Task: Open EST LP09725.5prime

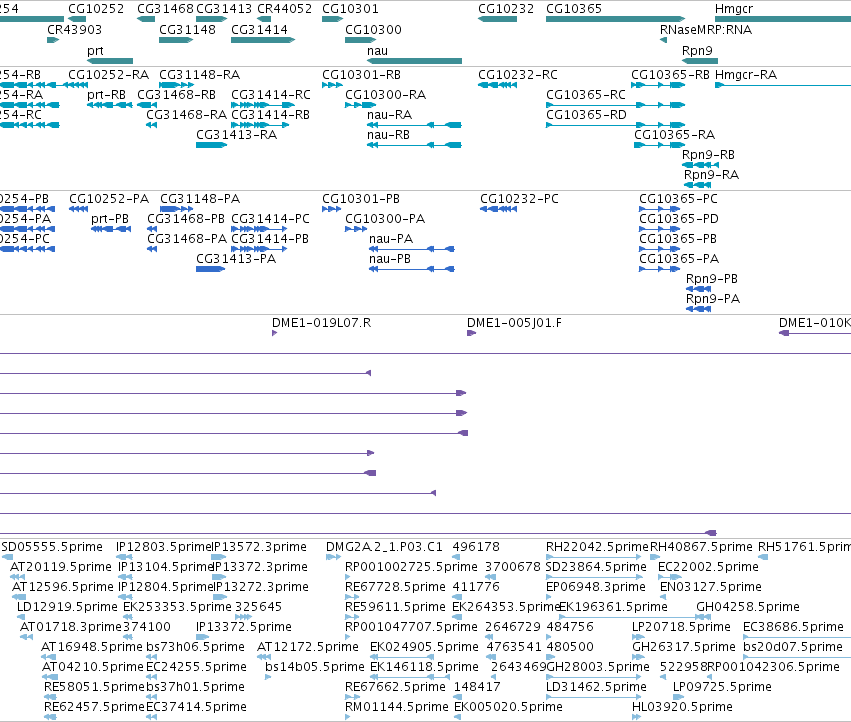Action: [x=722, y=687]
